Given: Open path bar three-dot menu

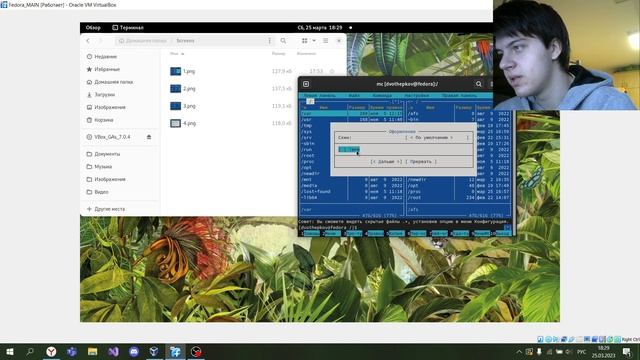Looking at the screenshot, I should [x=269, y=41].
